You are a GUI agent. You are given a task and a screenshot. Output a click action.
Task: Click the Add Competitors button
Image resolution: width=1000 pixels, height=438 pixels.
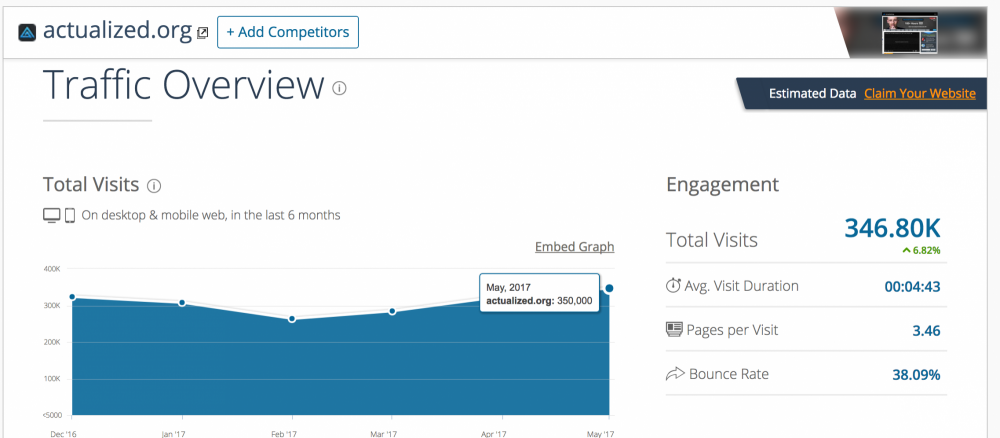click(288, 32)
